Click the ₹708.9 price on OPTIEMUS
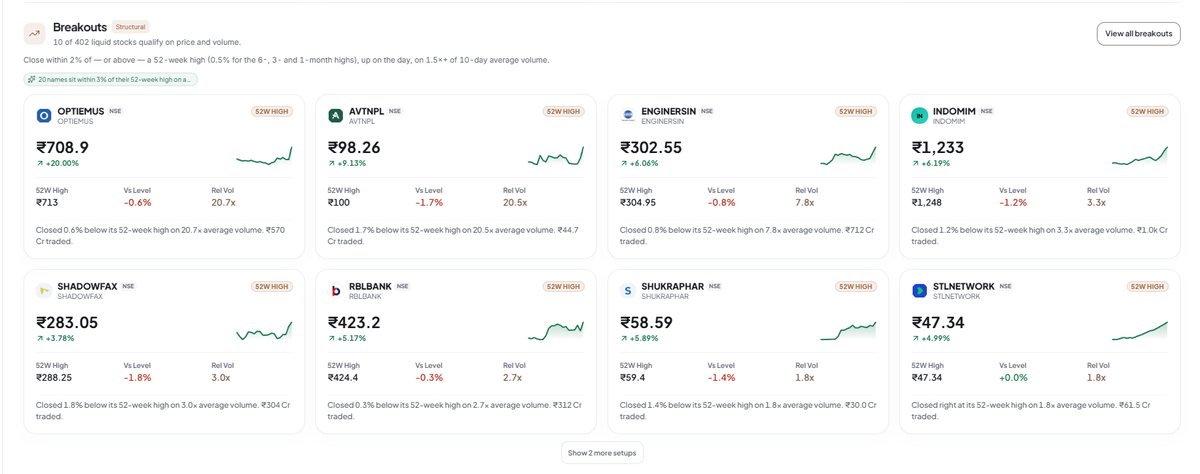The image size is (1200, 474). coord(62,147)
